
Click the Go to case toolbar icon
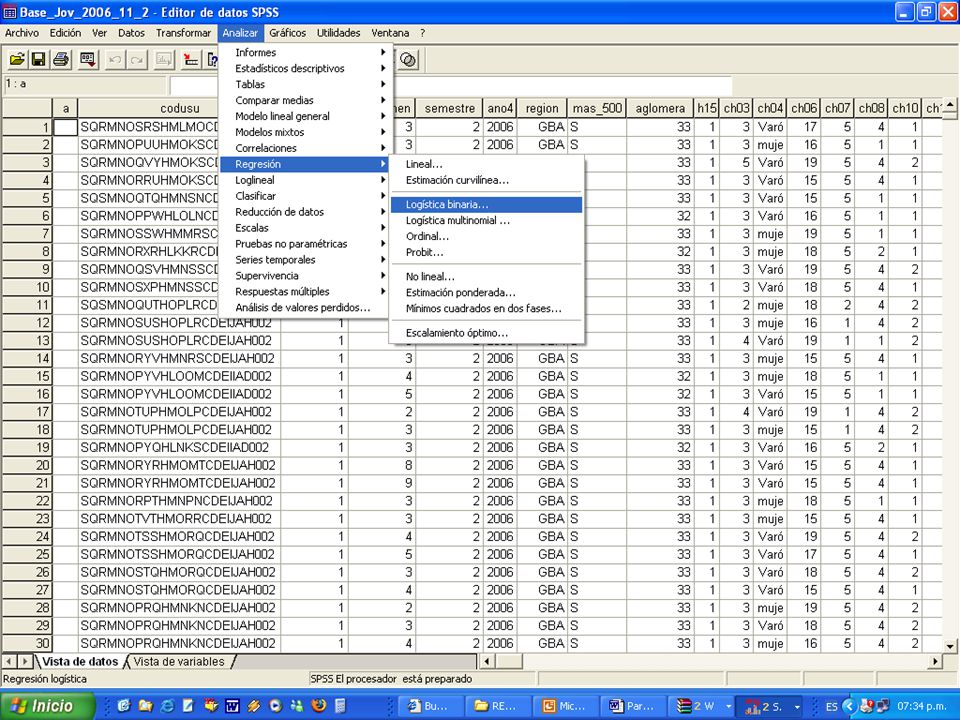tap(191, 59)
